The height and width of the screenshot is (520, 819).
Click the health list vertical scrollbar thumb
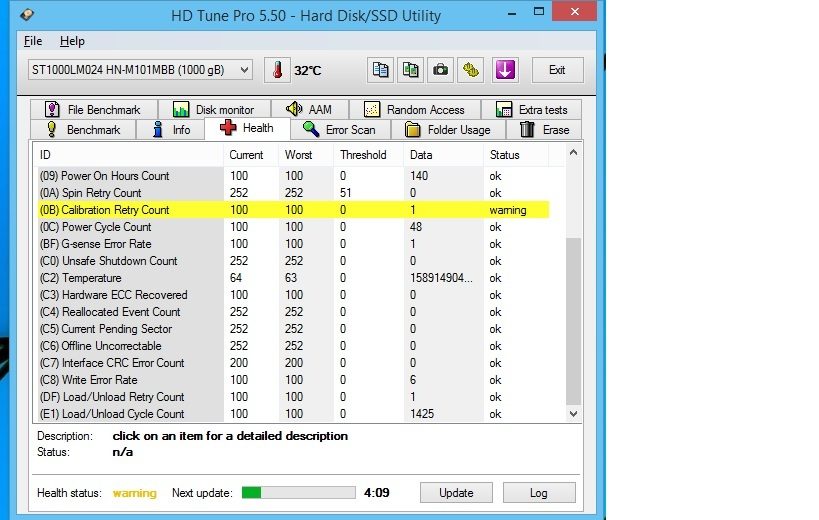click(574, 321)
